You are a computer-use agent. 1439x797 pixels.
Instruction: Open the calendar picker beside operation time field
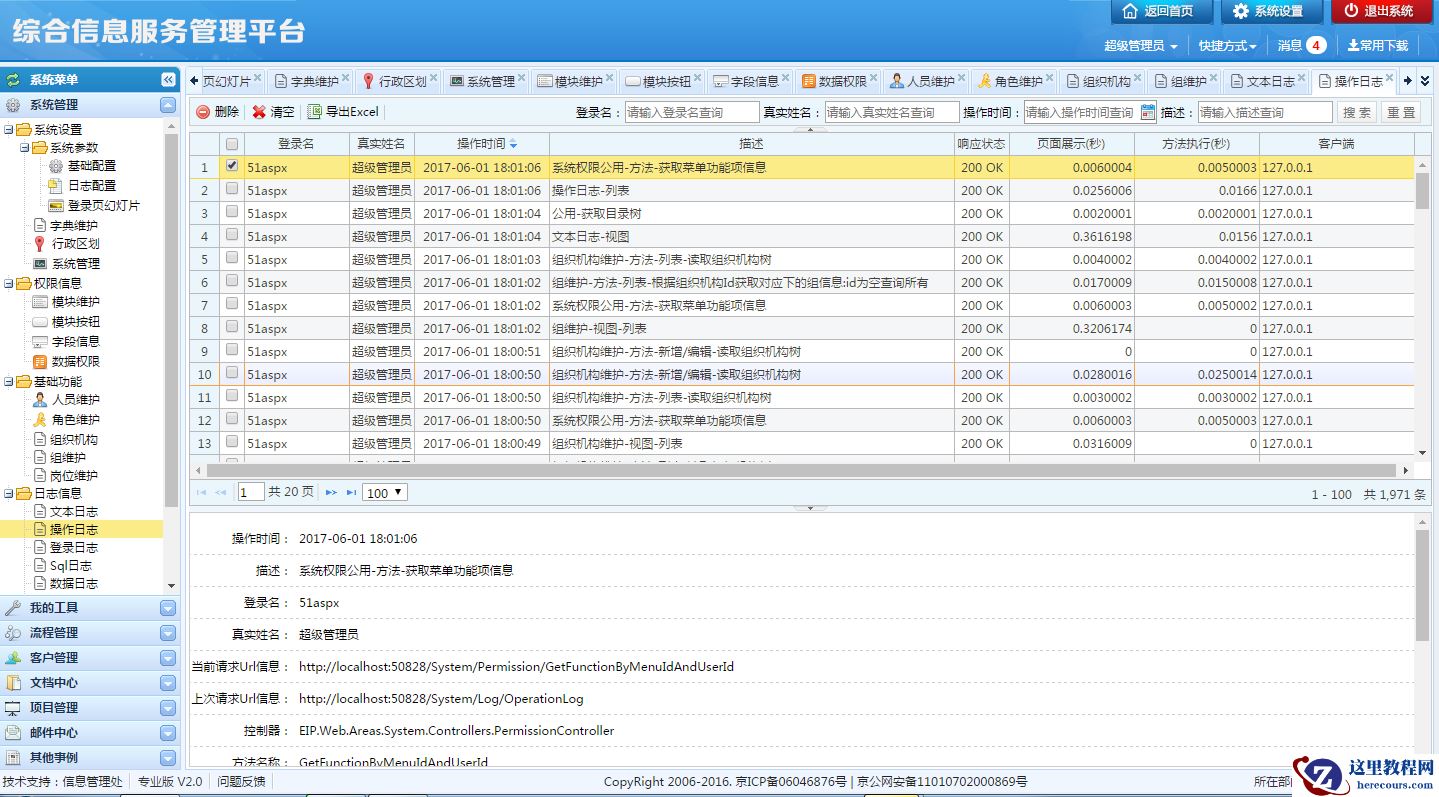[x=1147, y=112]
